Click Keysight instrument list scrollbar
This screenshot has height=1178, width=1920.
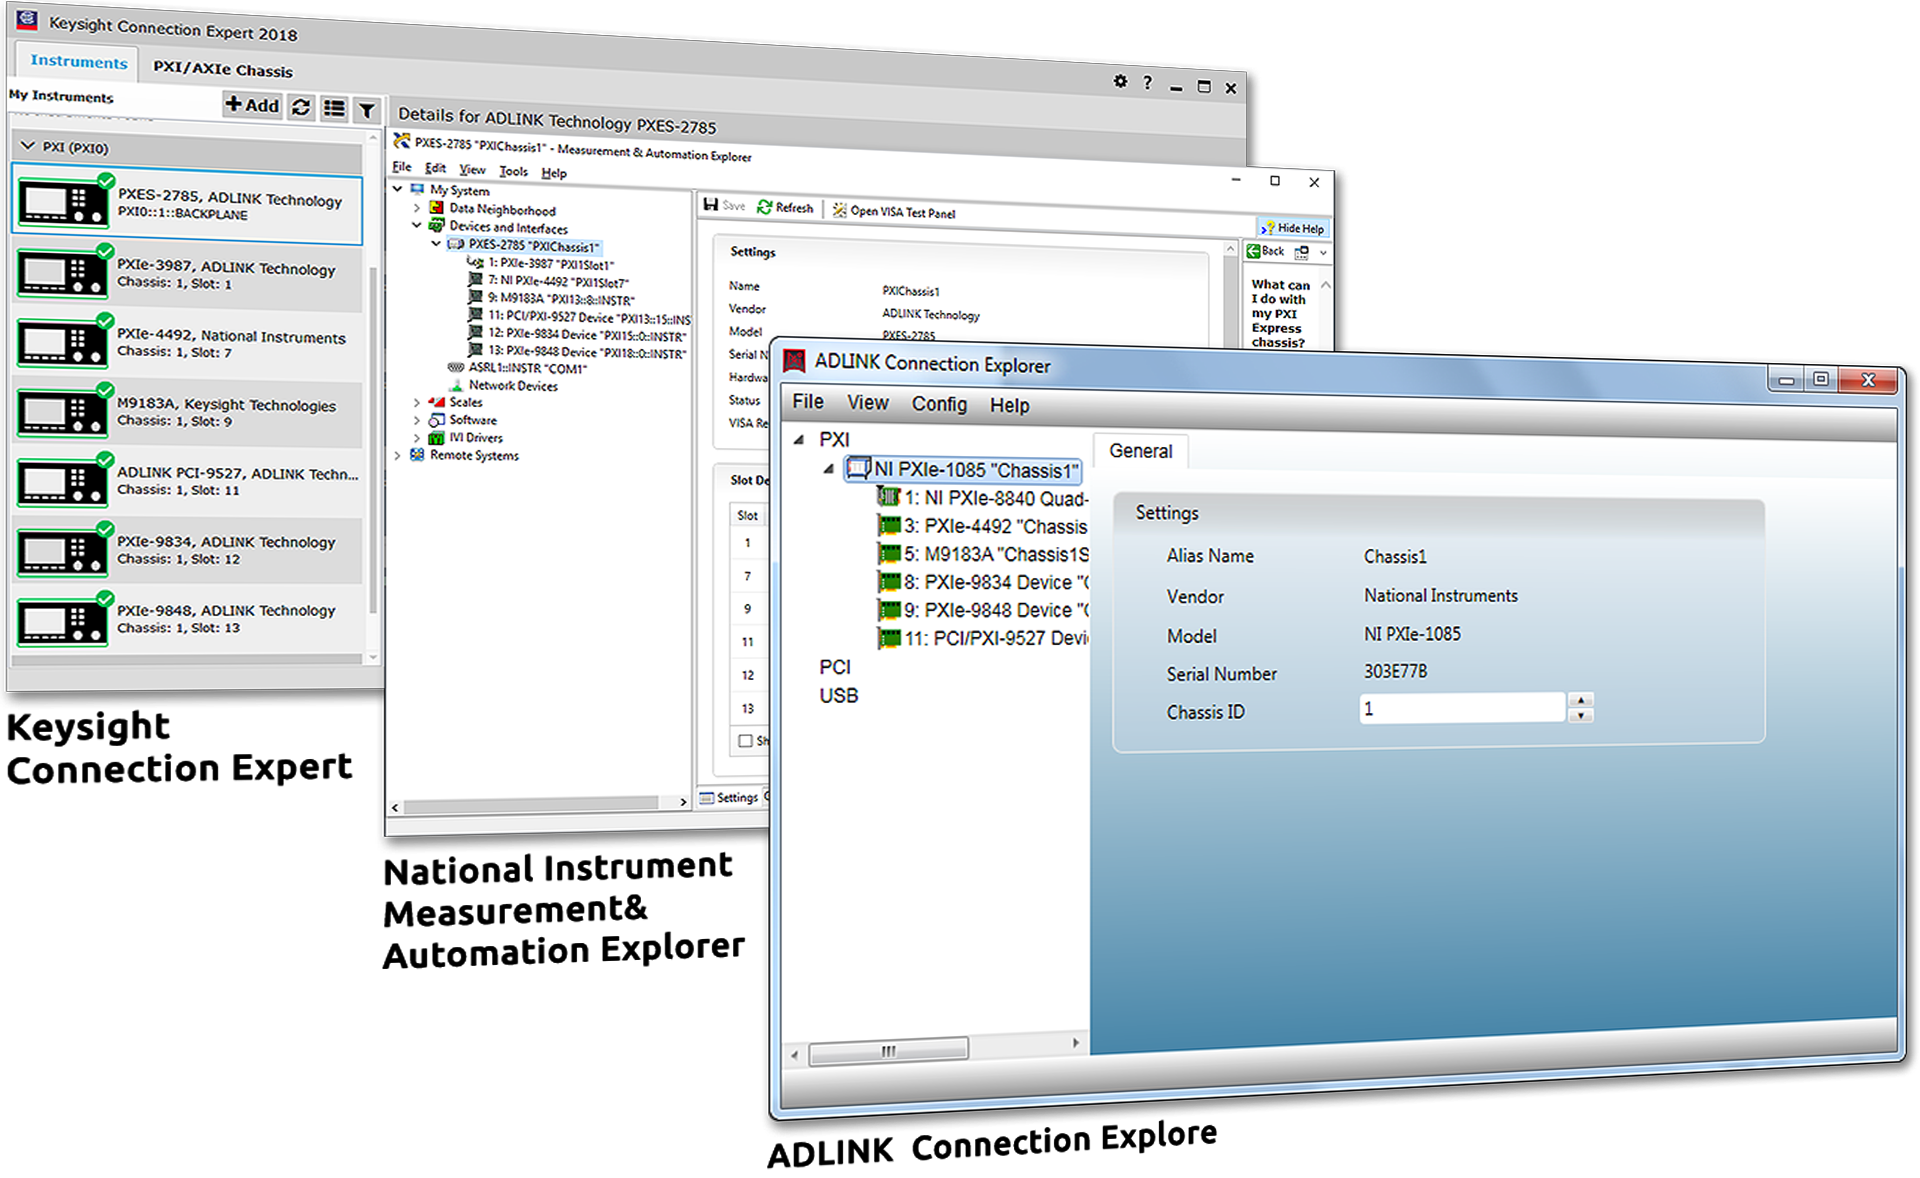click(x=373, y=440)
